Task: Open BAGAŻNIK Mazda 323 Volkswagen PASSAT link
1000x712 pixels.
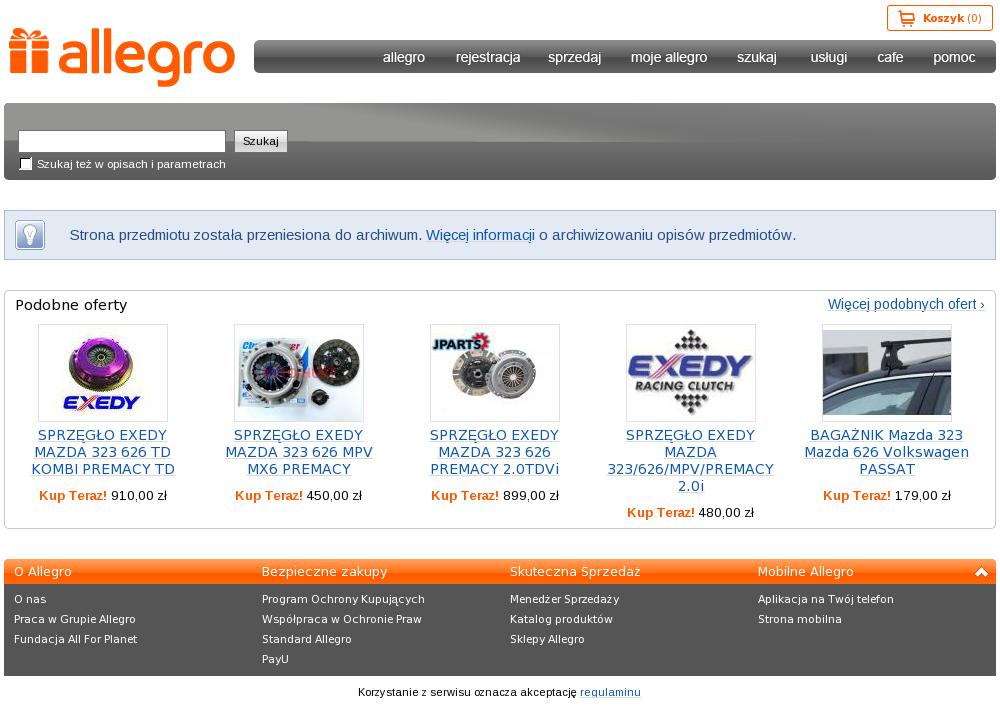Action: point(886,452)
